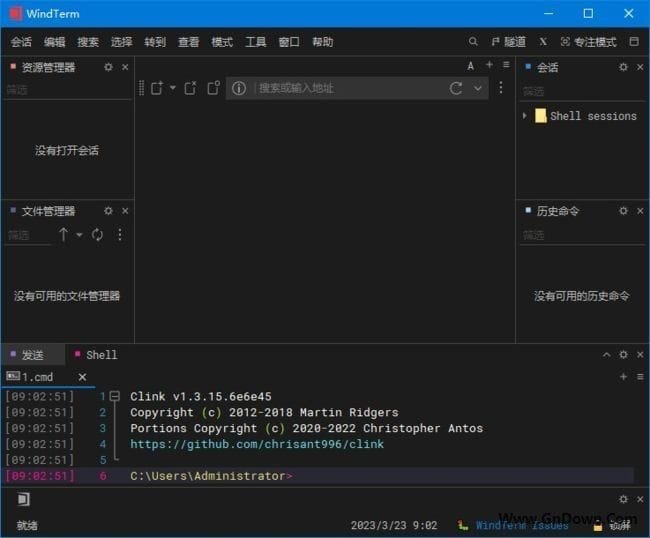Toggle the layout icon at menu bar end

634,41
